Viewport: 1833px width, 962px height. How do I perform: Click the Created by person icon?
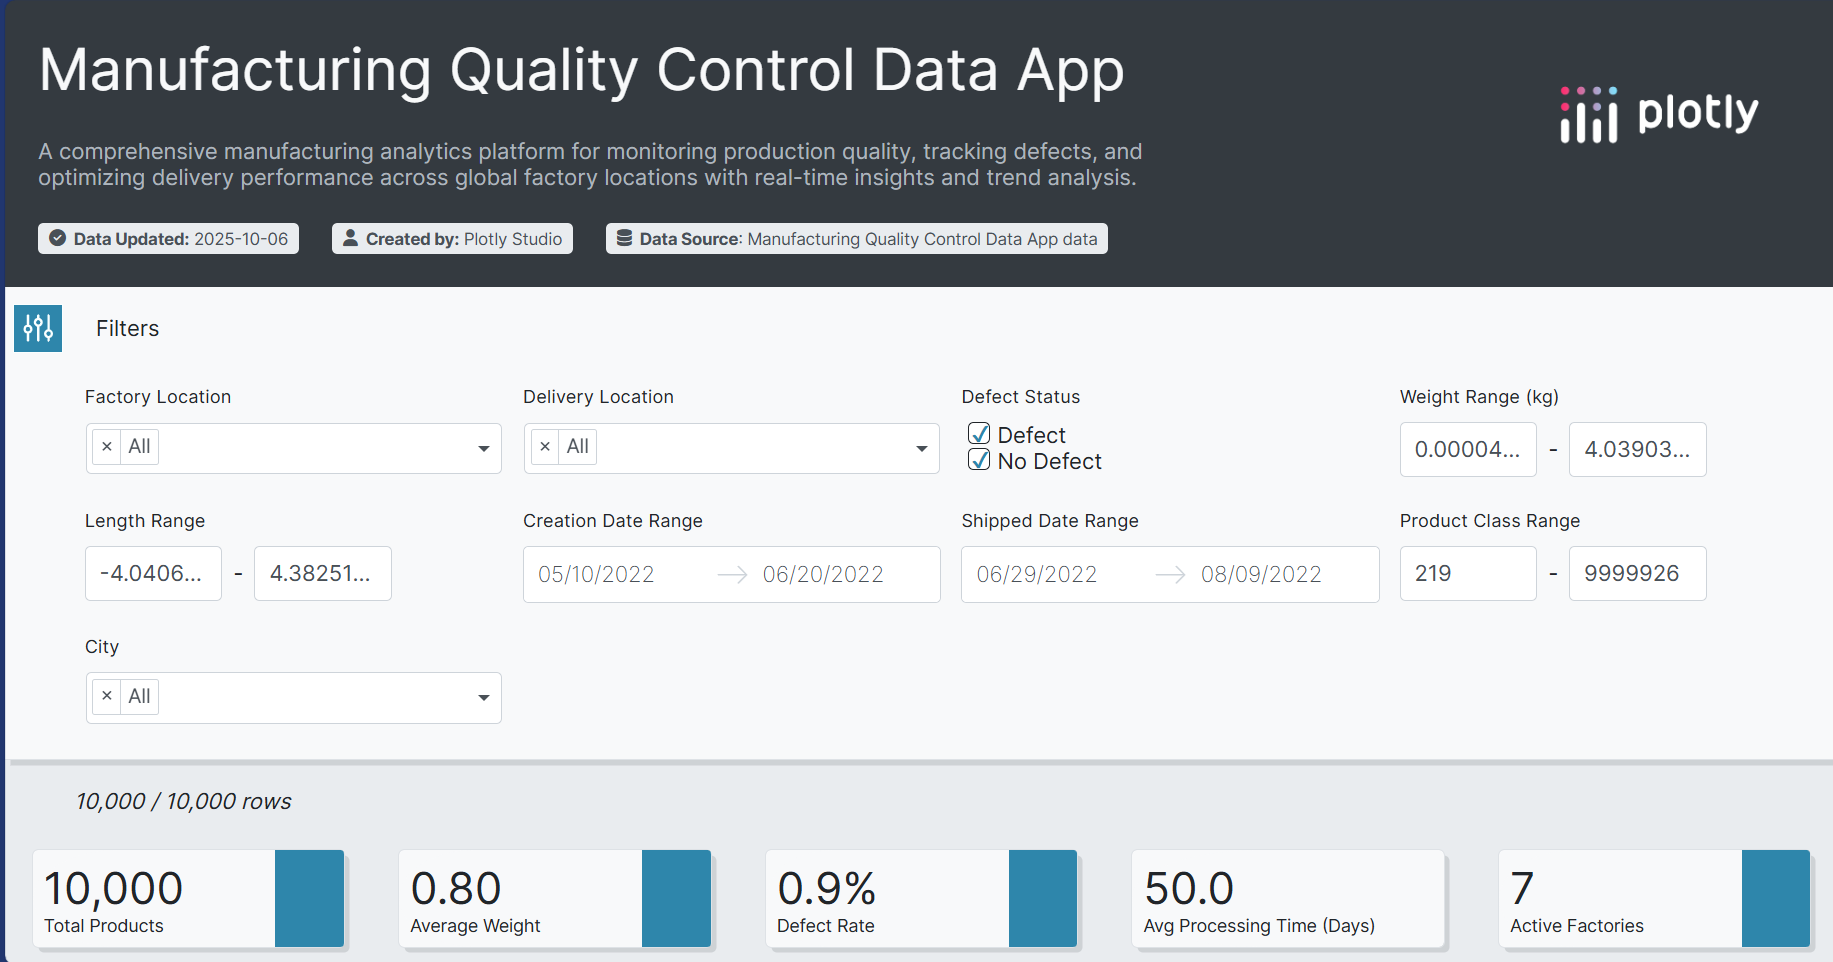[x=350, y=238]
